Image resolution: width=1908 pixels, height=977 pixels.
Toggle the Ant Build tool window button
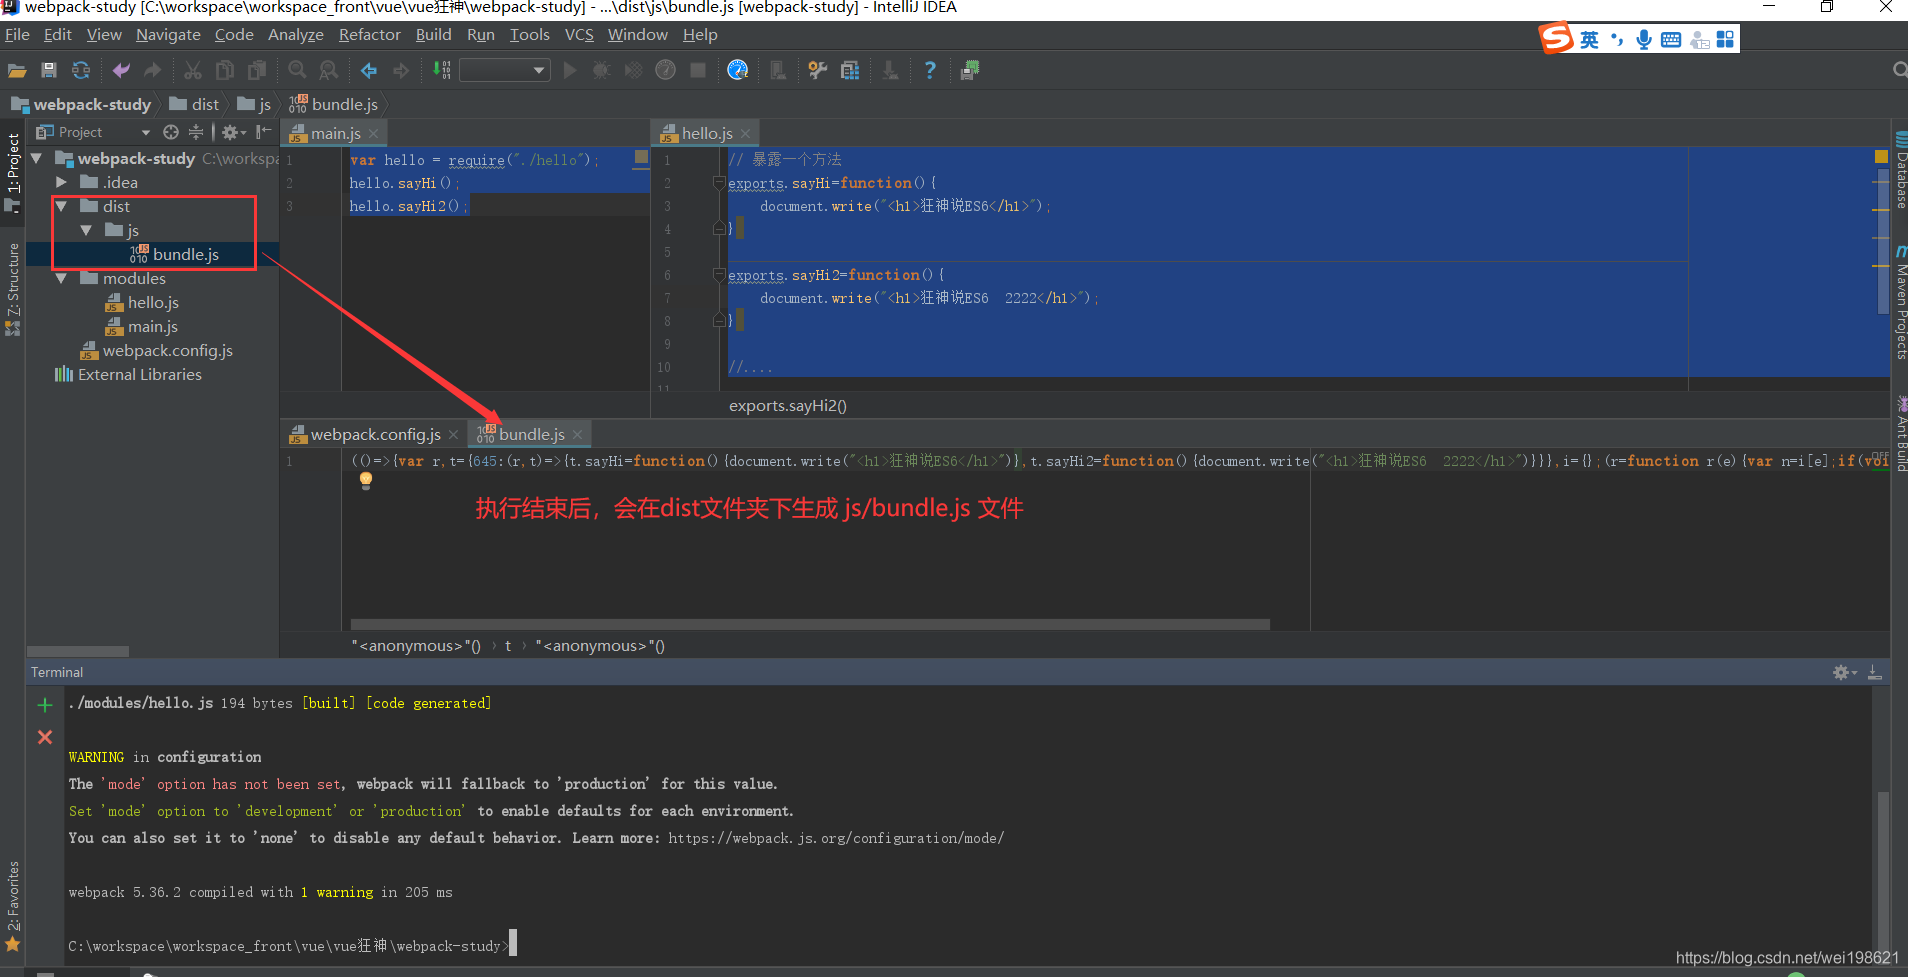pos(1900,436)
